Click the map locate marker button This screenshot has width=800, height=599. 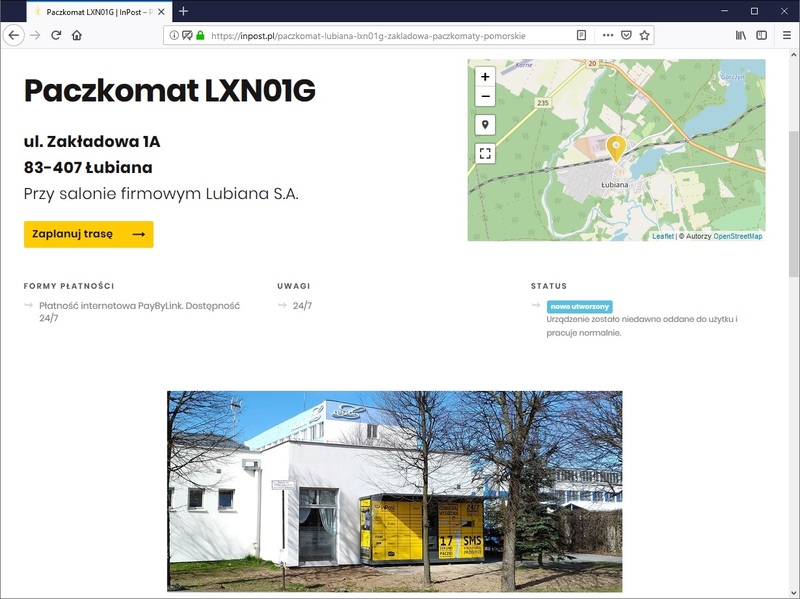coord(485,124)
